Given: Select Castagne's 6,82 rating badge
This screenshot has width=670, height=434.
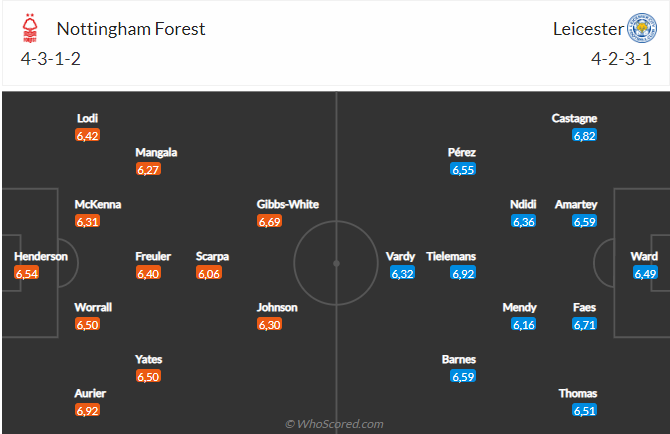Looking at the screenshot, I should click(585, 135).
